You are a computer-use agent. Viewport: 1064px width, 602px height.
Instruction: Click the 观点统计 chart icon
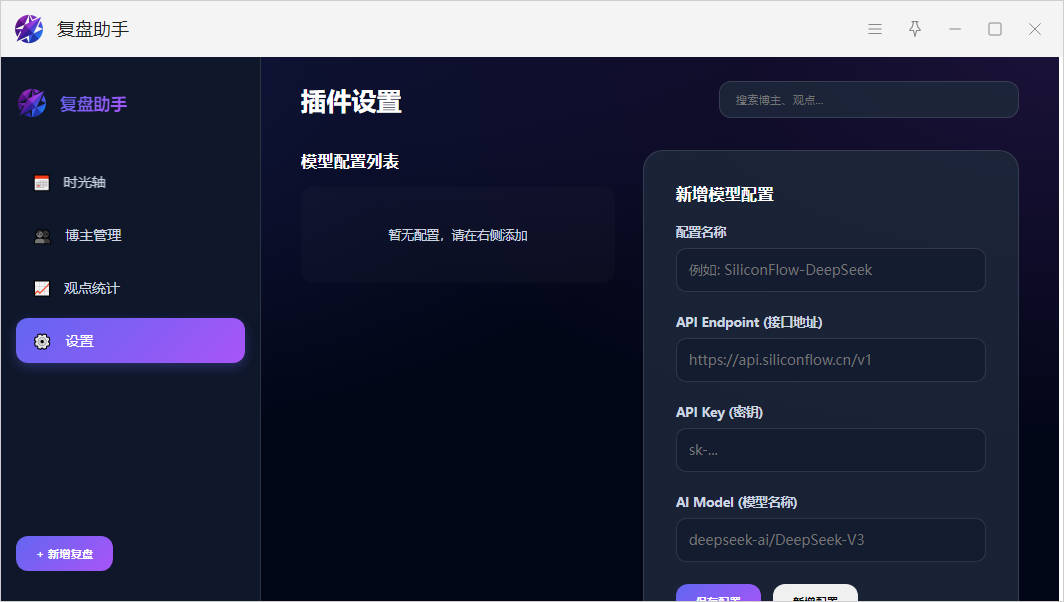[x=41, y=289]
